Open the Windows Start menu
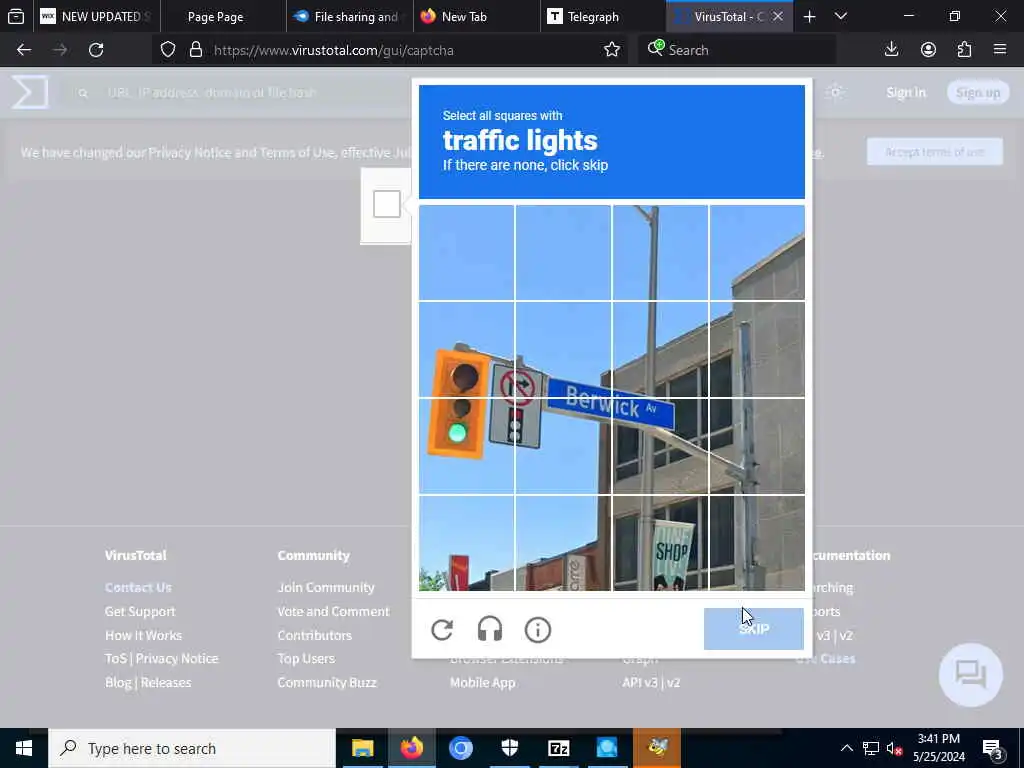This screenshot has width=1024, height=768. (24, 748)
